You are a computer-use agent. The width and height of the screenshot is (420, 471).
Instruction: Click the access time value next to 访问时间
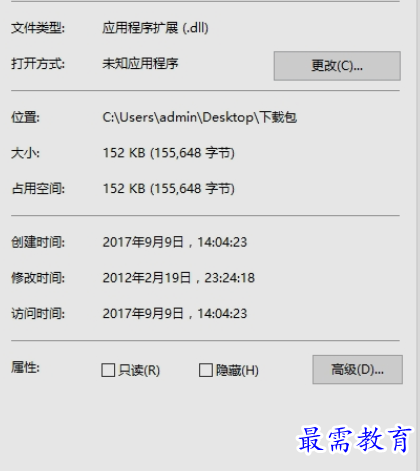click(175, 313)
